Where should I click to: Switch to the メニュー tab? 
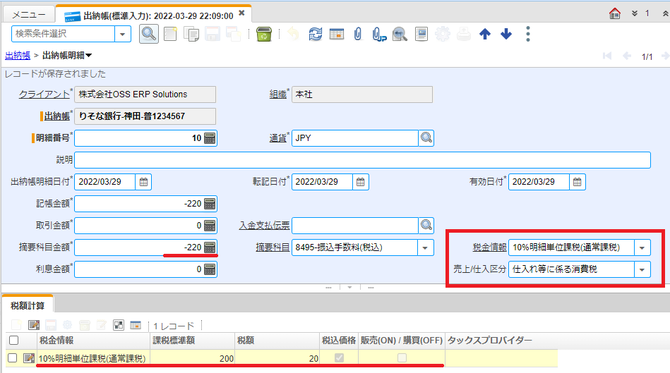[x=29, y=15]
